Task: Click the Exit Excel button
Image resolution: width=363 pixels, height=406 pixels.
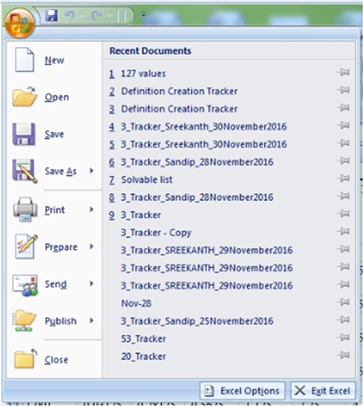Action: click(x=323, y=391)
